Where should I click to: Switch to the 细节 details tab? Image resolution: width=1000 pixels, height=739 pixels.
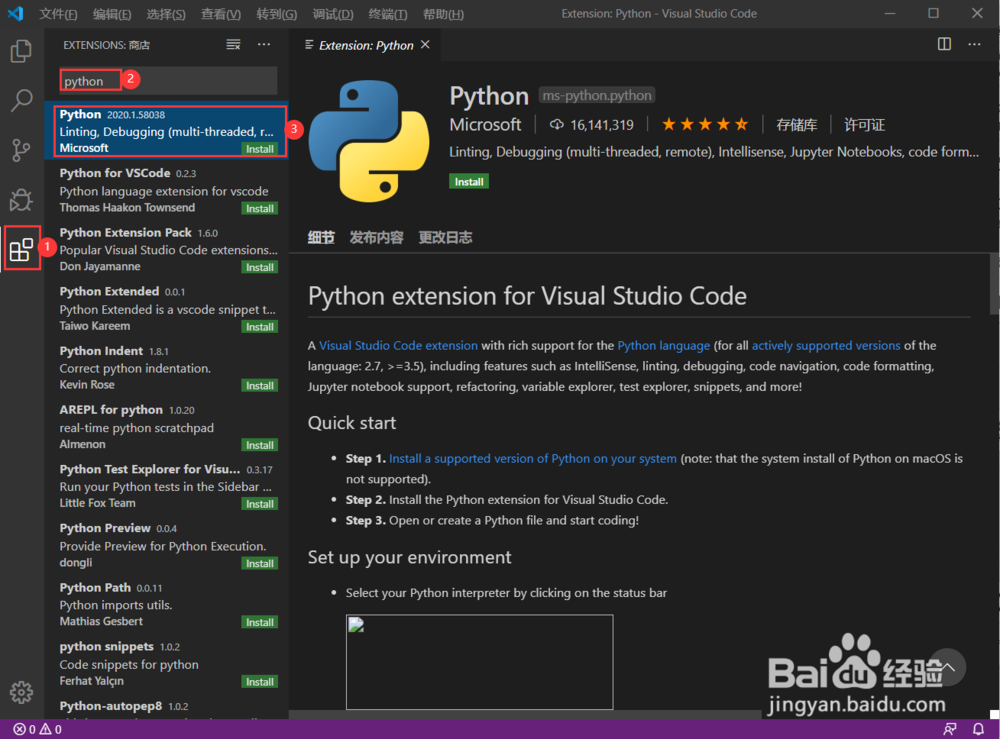pos(321,238)
